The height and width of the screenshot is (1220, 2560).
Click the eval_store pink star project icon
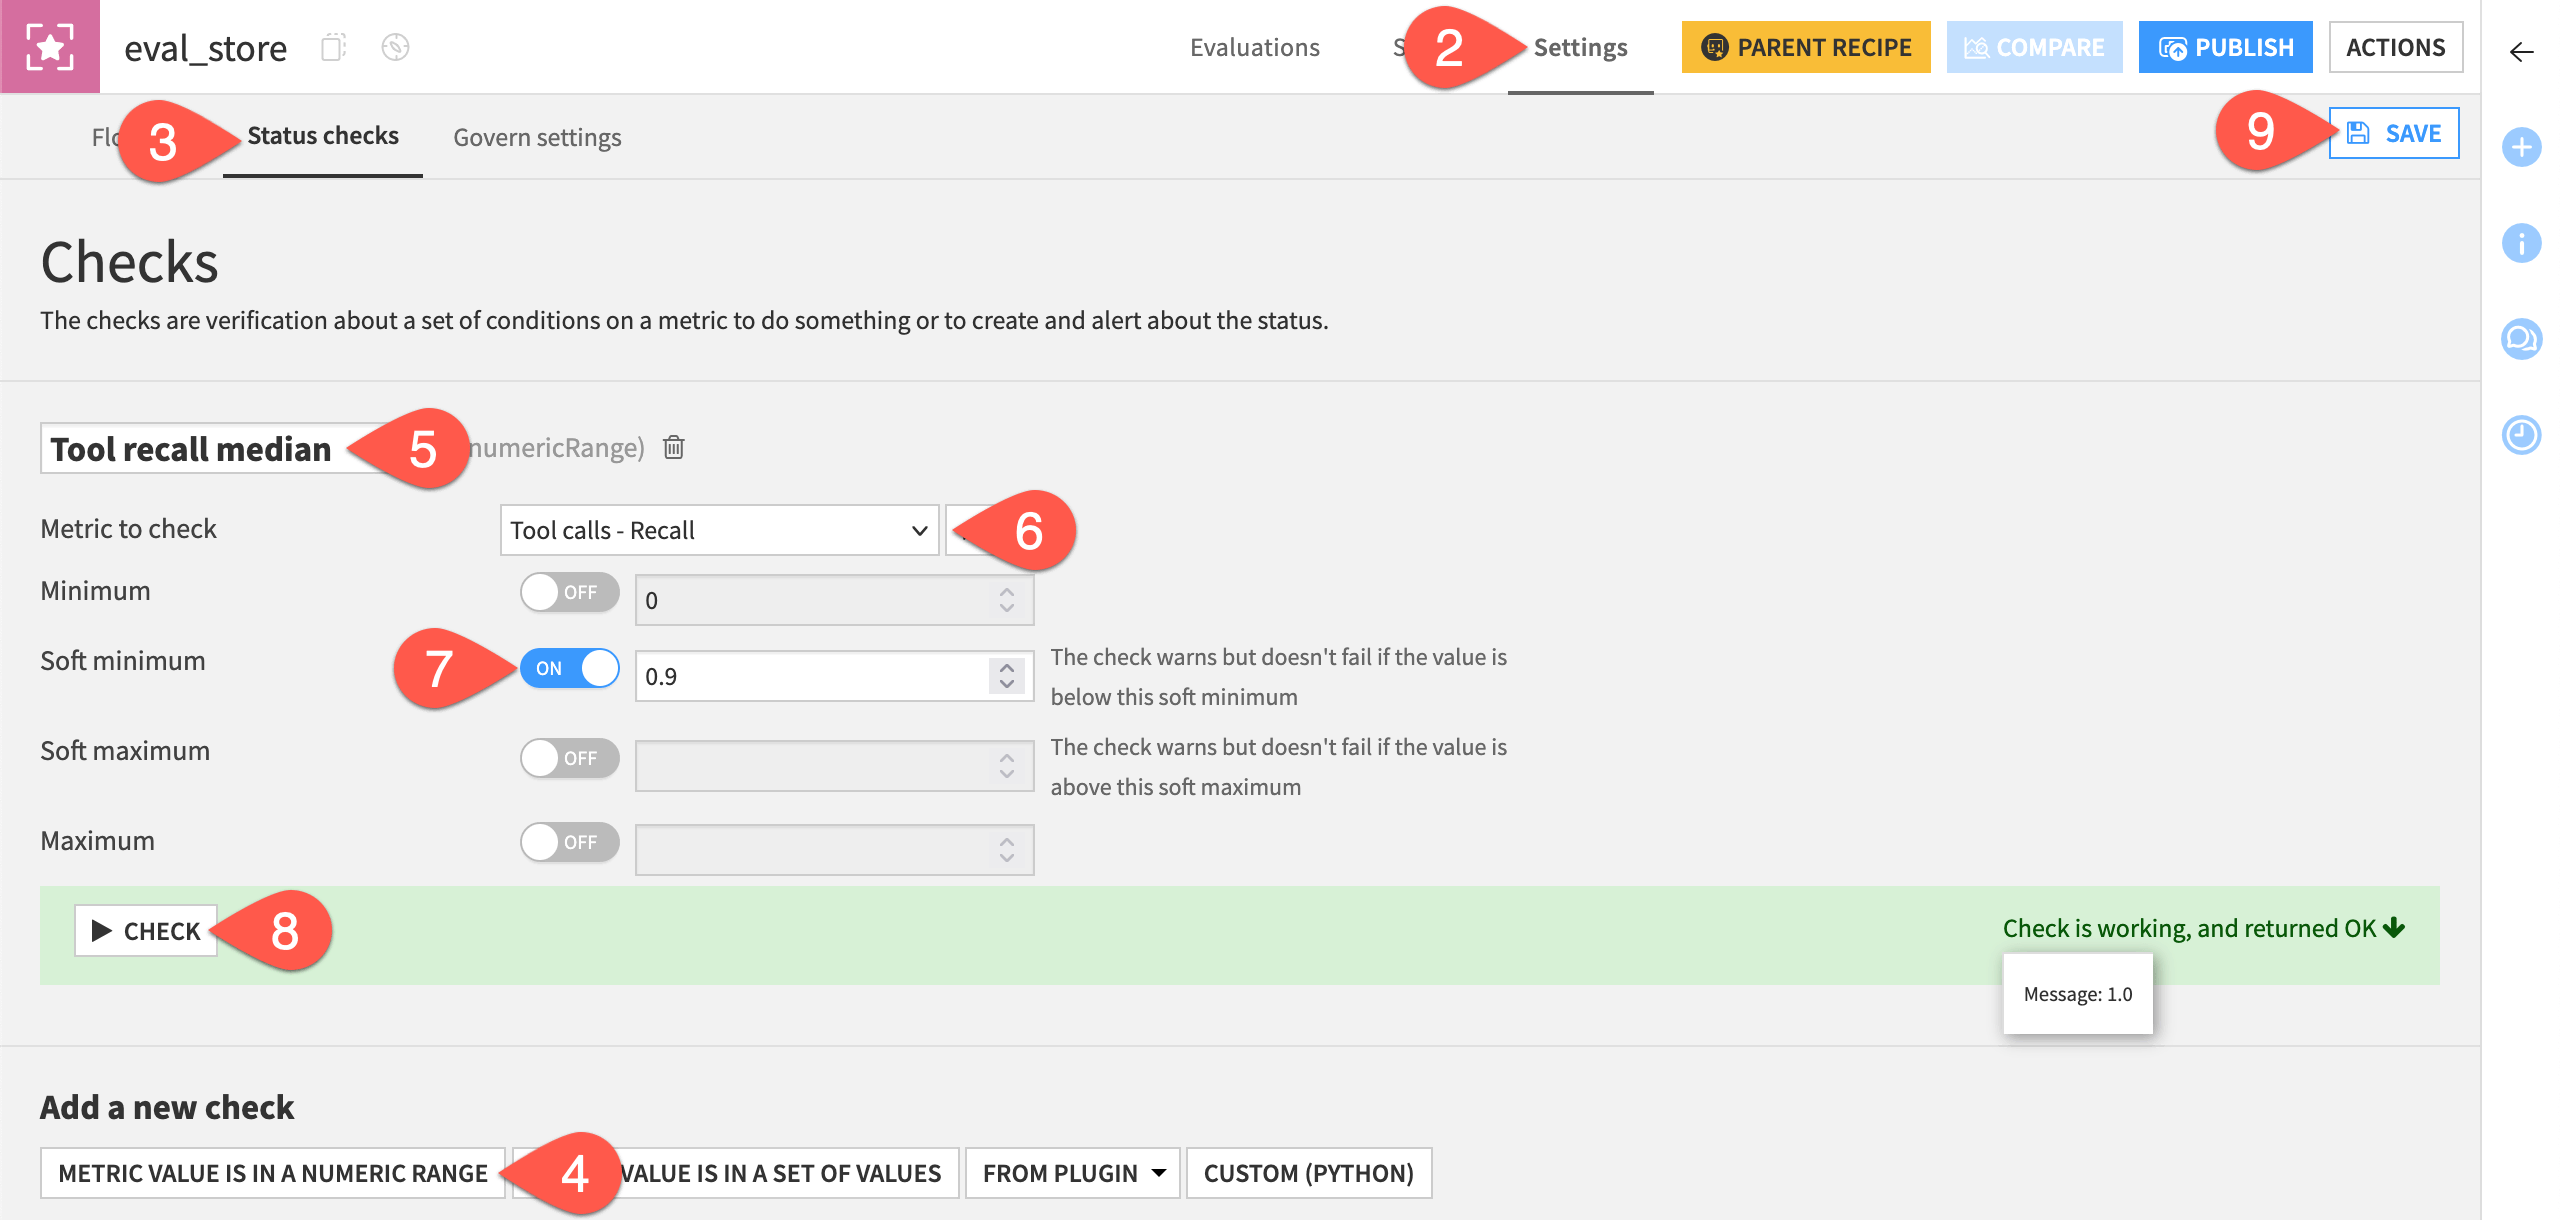coord(49,46)
